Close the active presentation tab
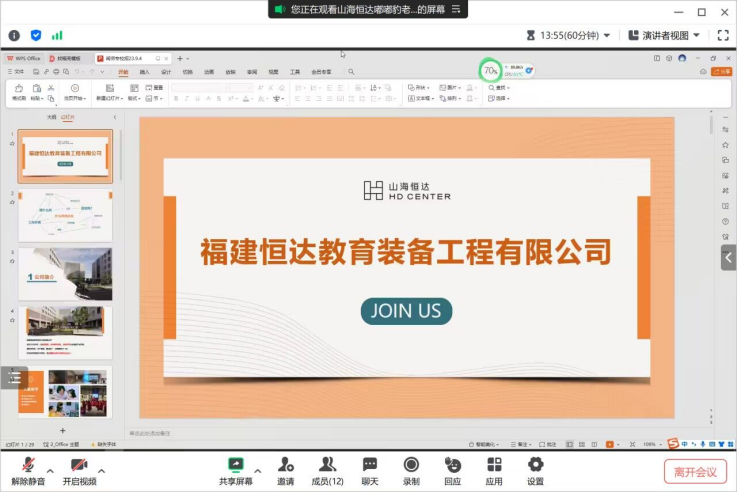This screenshot has height=492, width=738. 166,58
